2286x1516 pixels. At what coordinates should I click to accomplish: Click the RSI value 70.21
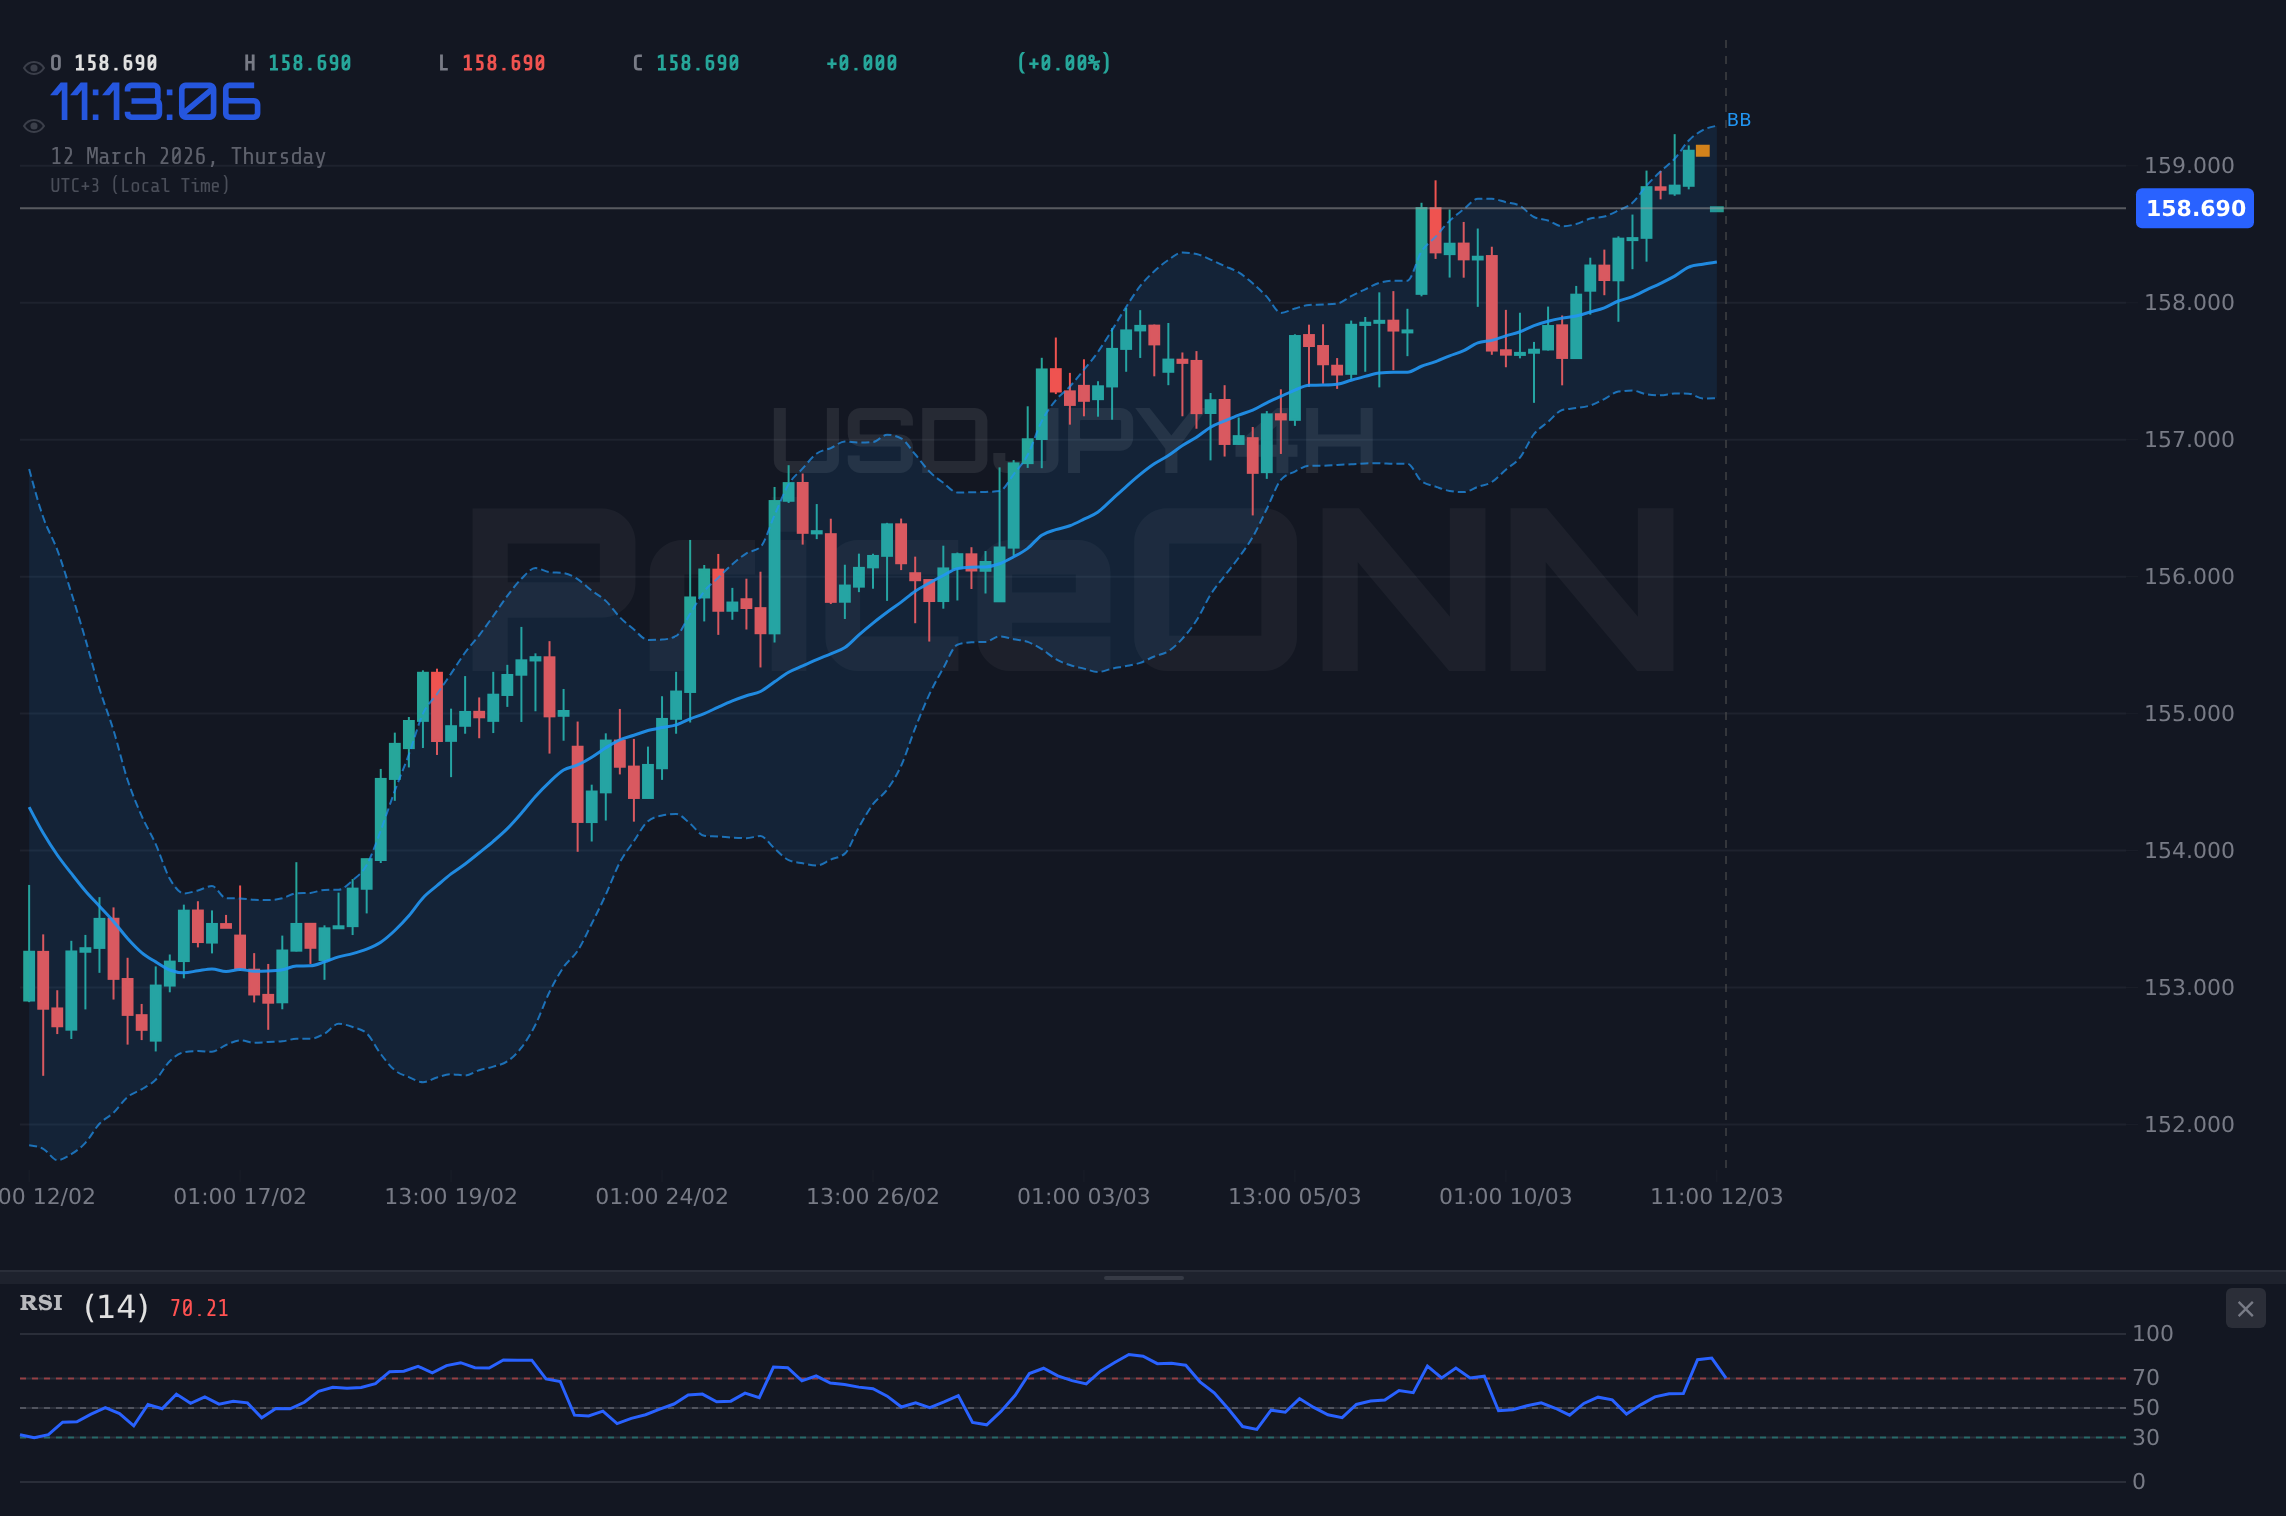199,1308
